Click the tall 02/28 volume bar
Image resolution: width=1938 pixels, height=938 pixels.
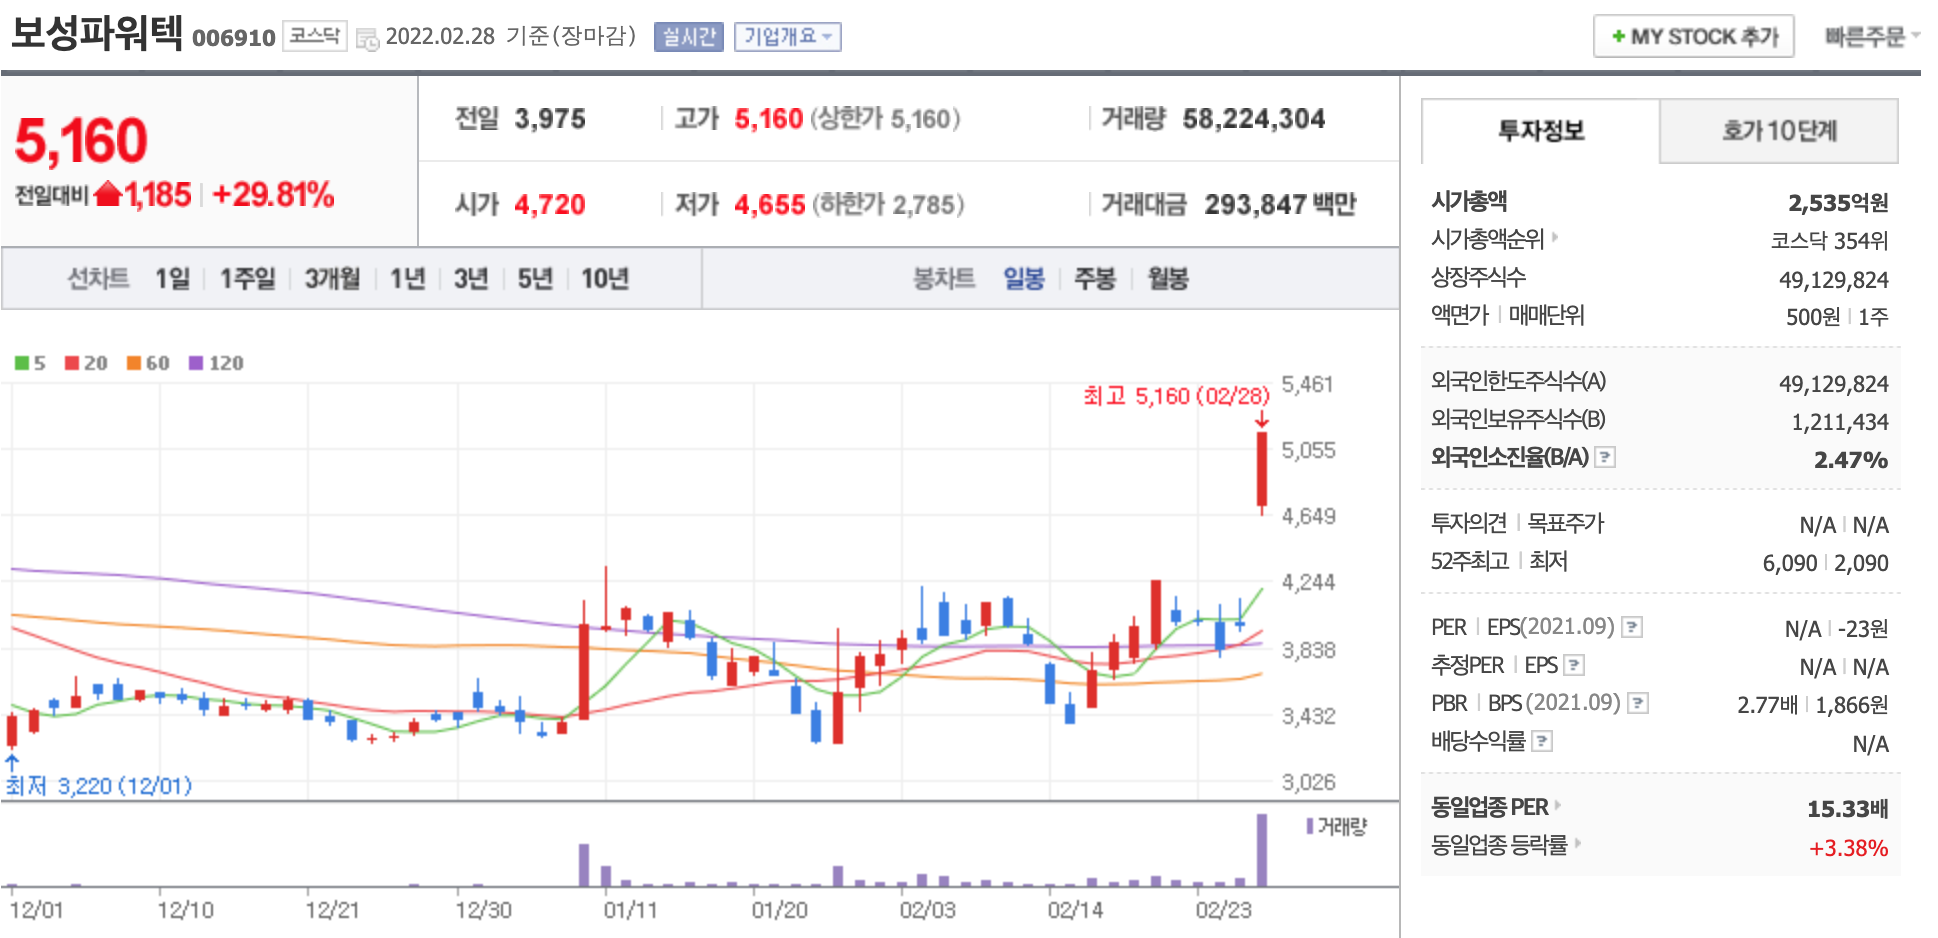(1262, 850)
